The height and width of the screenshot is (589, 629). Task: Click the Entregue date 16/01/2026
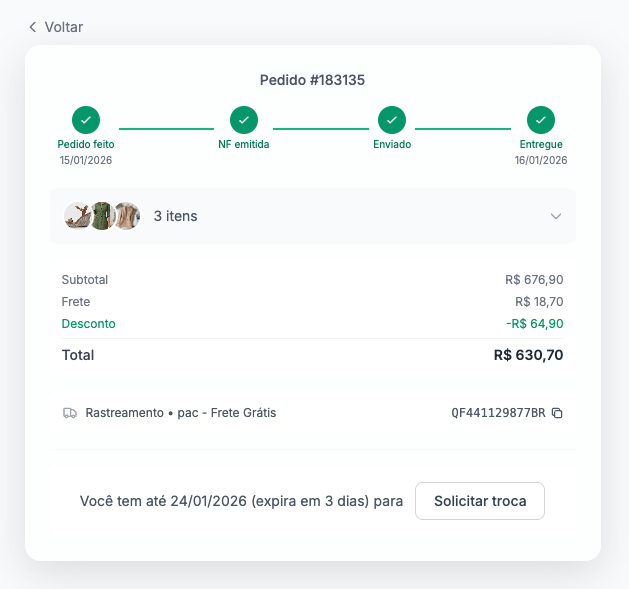pos(541,160)
